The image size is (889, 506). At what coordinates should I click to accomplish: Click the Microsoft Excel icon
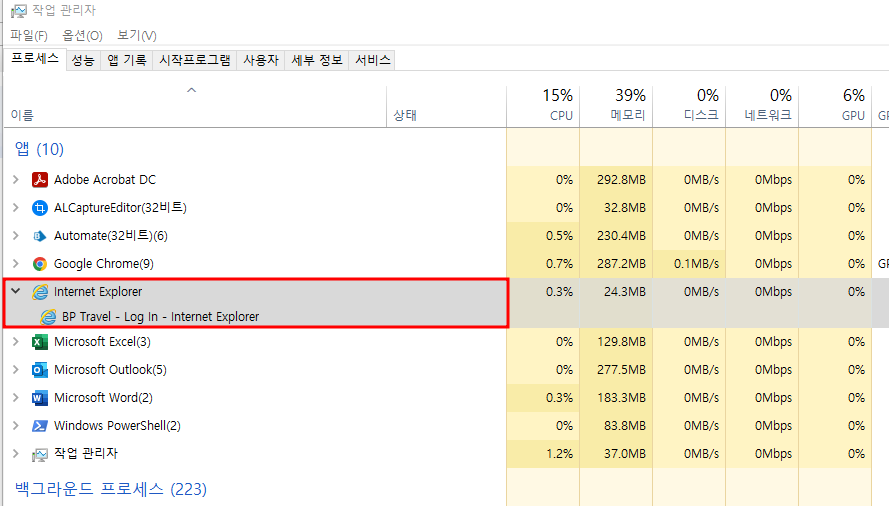(x=40, y=342)
